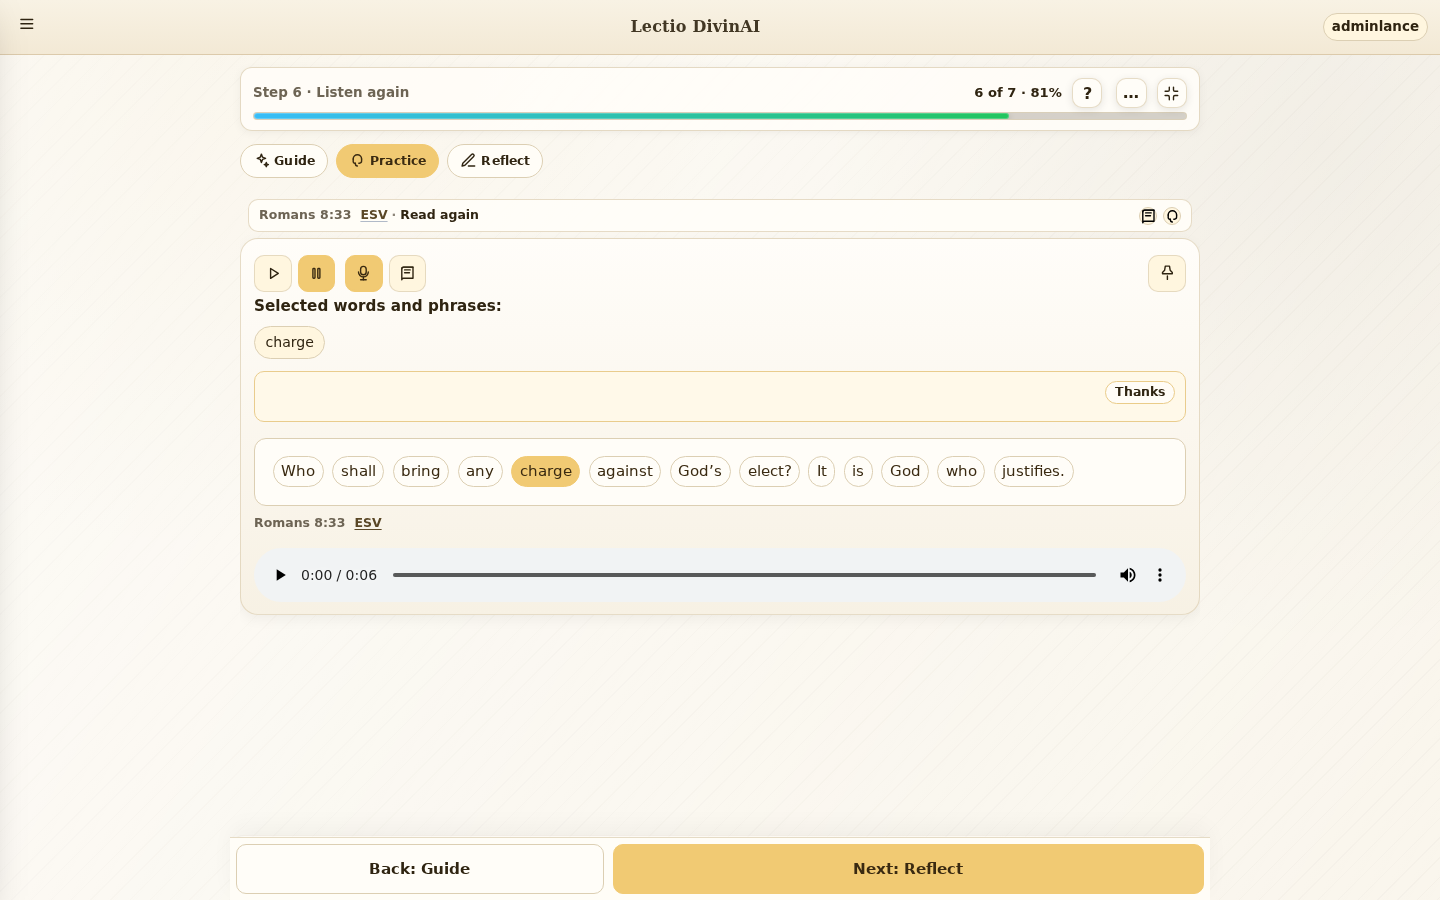Open audio player more options menu
Viewport: 1440px width, 900px height.
[1160, 575]
